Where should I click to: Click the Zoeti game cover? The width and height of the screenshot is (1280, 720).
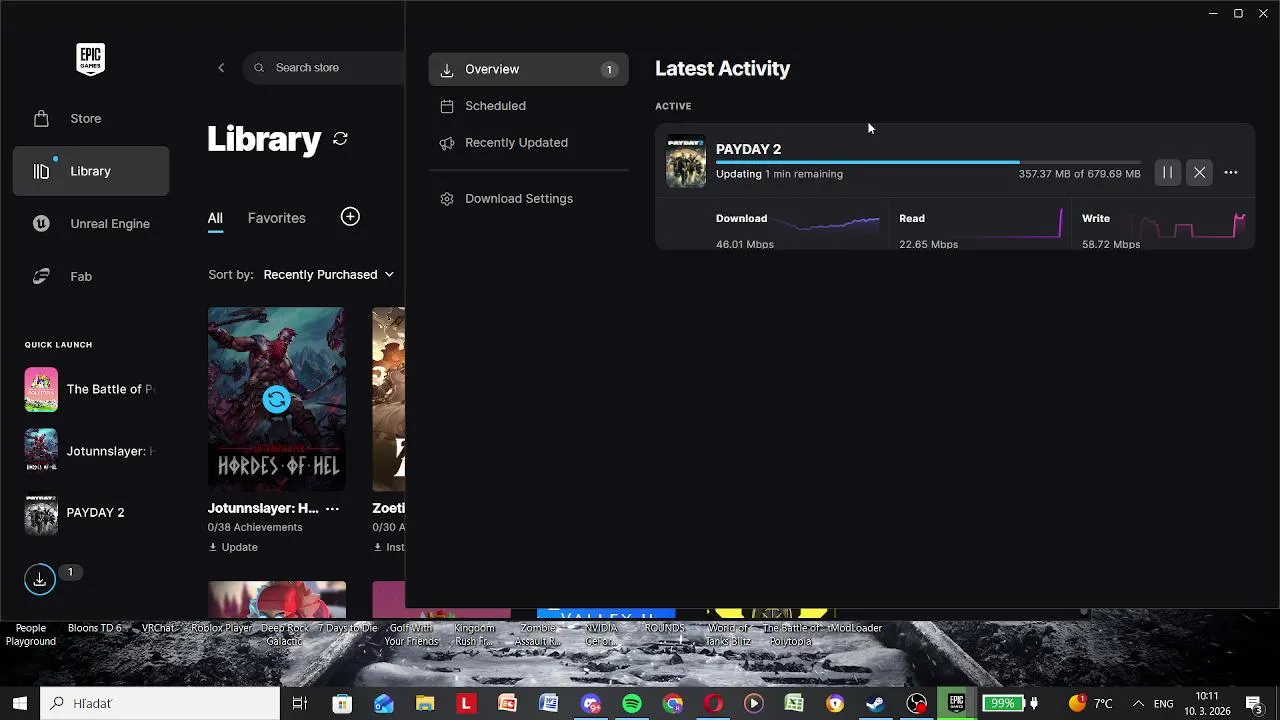point(389,399)
